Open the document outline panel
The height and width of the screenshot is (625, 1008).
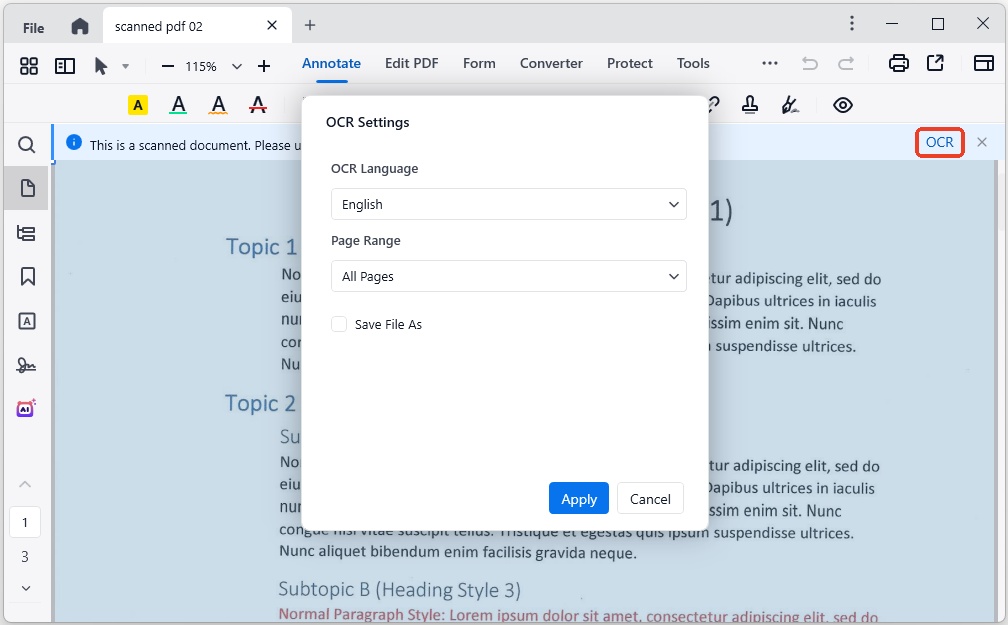(26, 232)
